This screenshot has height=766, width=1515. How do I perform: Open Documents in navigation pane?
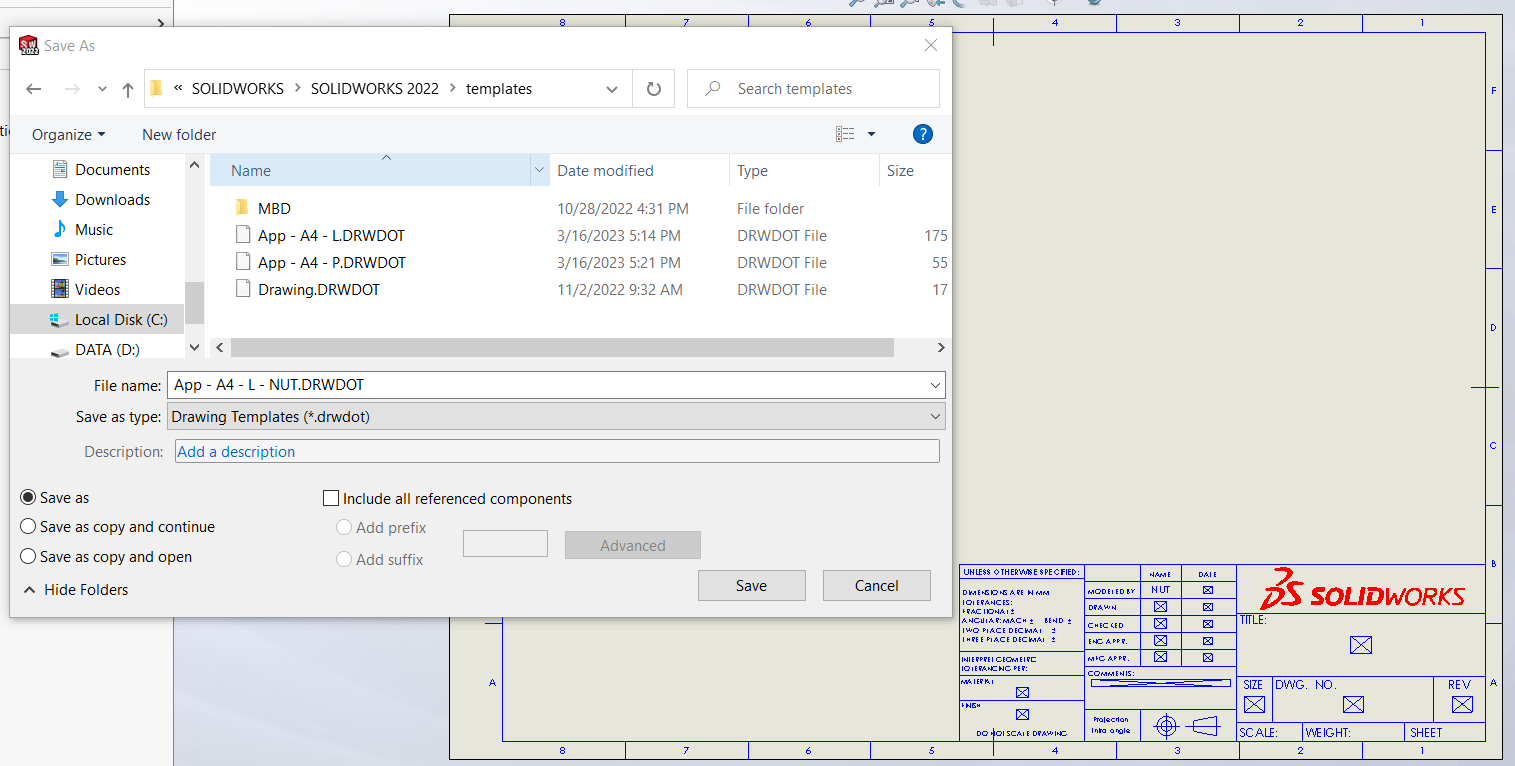(x=112, y=170)
